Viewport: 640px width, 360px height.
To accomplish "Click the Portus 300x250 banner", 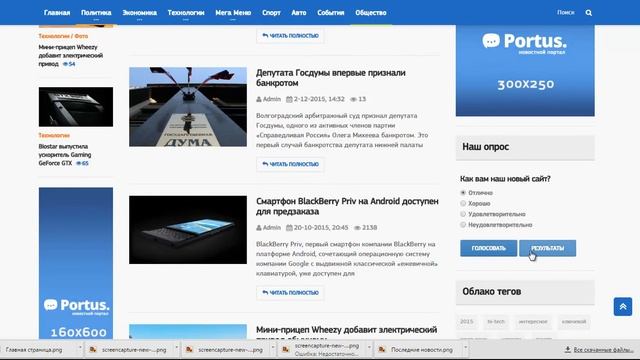I will pos(525,70).
